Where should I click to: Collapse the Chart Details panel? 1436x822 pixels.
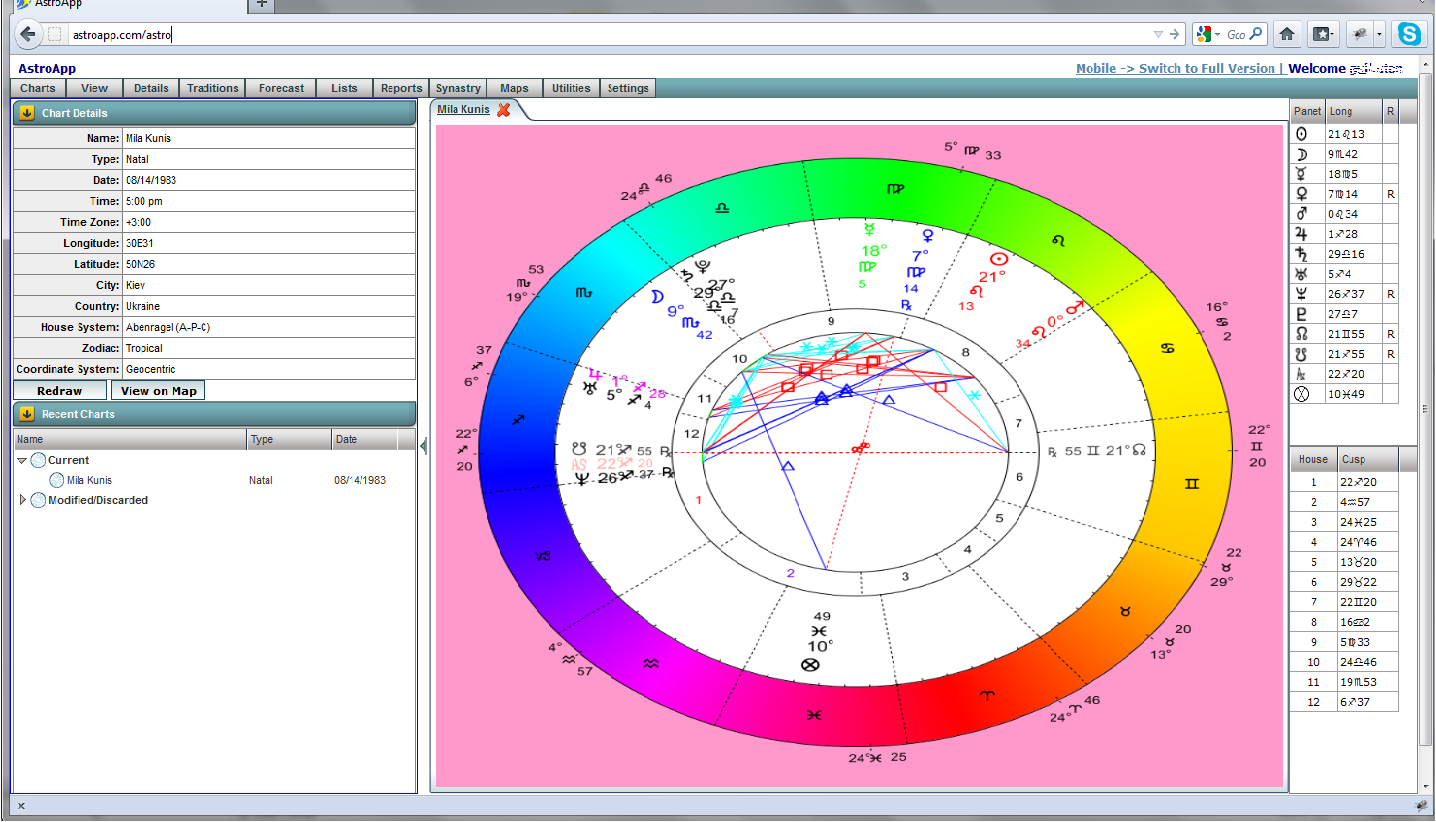coord(27,113)
